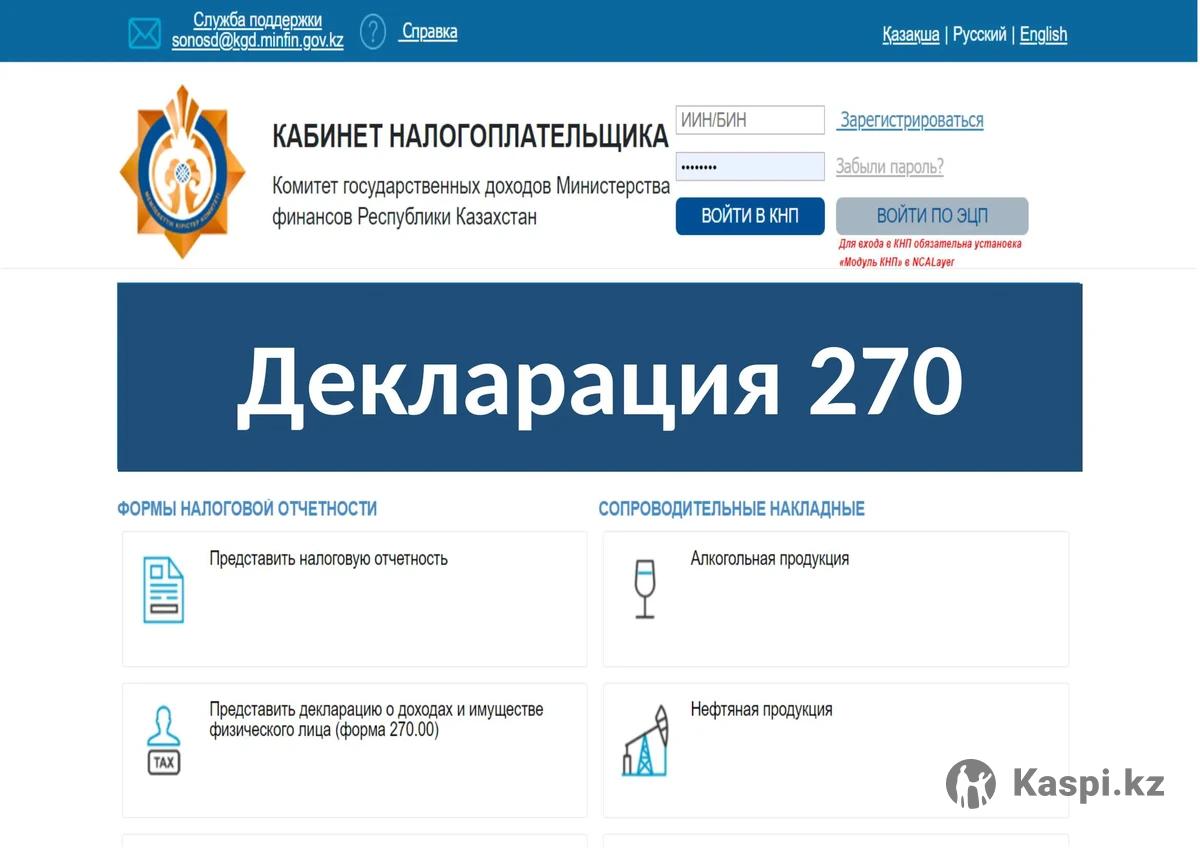Switch language to Қазақша
This screenshot has width=1200, height=848.
pyautogui.click(x=910, y=35)
